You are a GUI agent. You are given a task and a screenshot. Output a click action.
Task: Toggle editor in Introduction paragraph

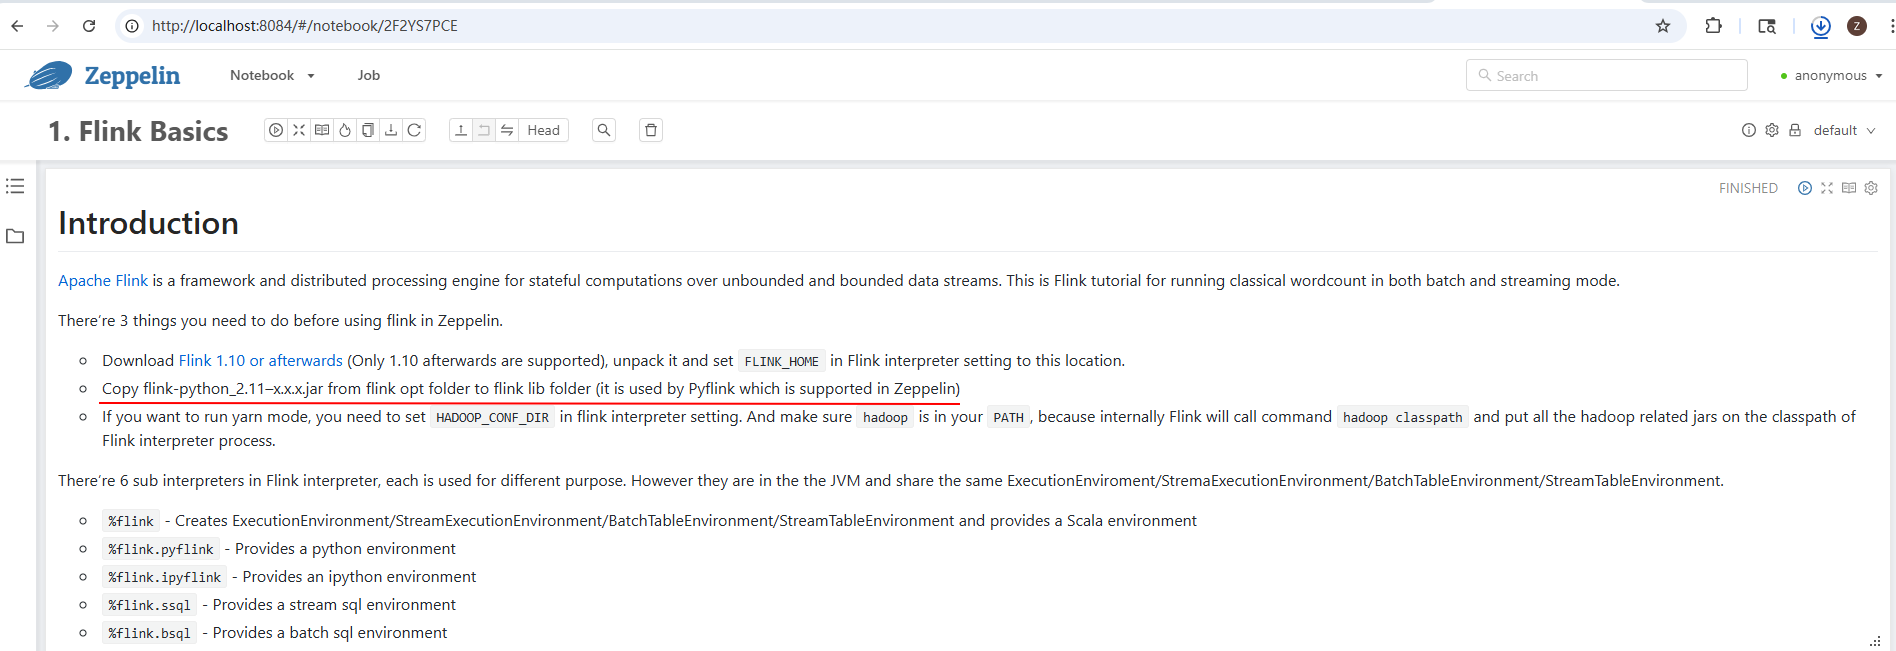[x=1827, y=188]
